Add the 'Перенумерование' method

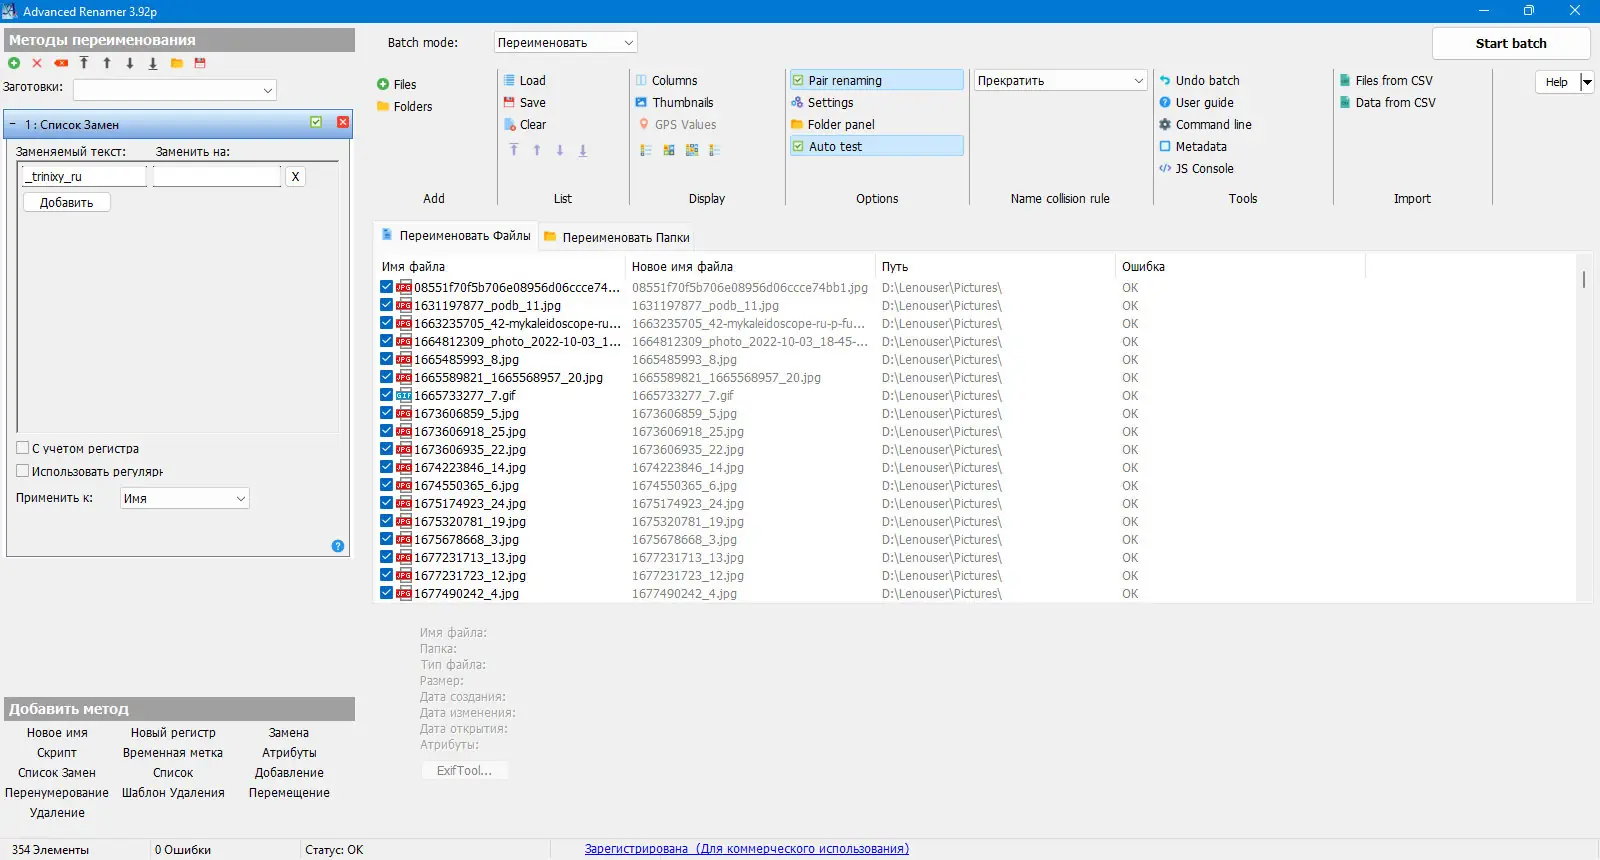point(57,792)
